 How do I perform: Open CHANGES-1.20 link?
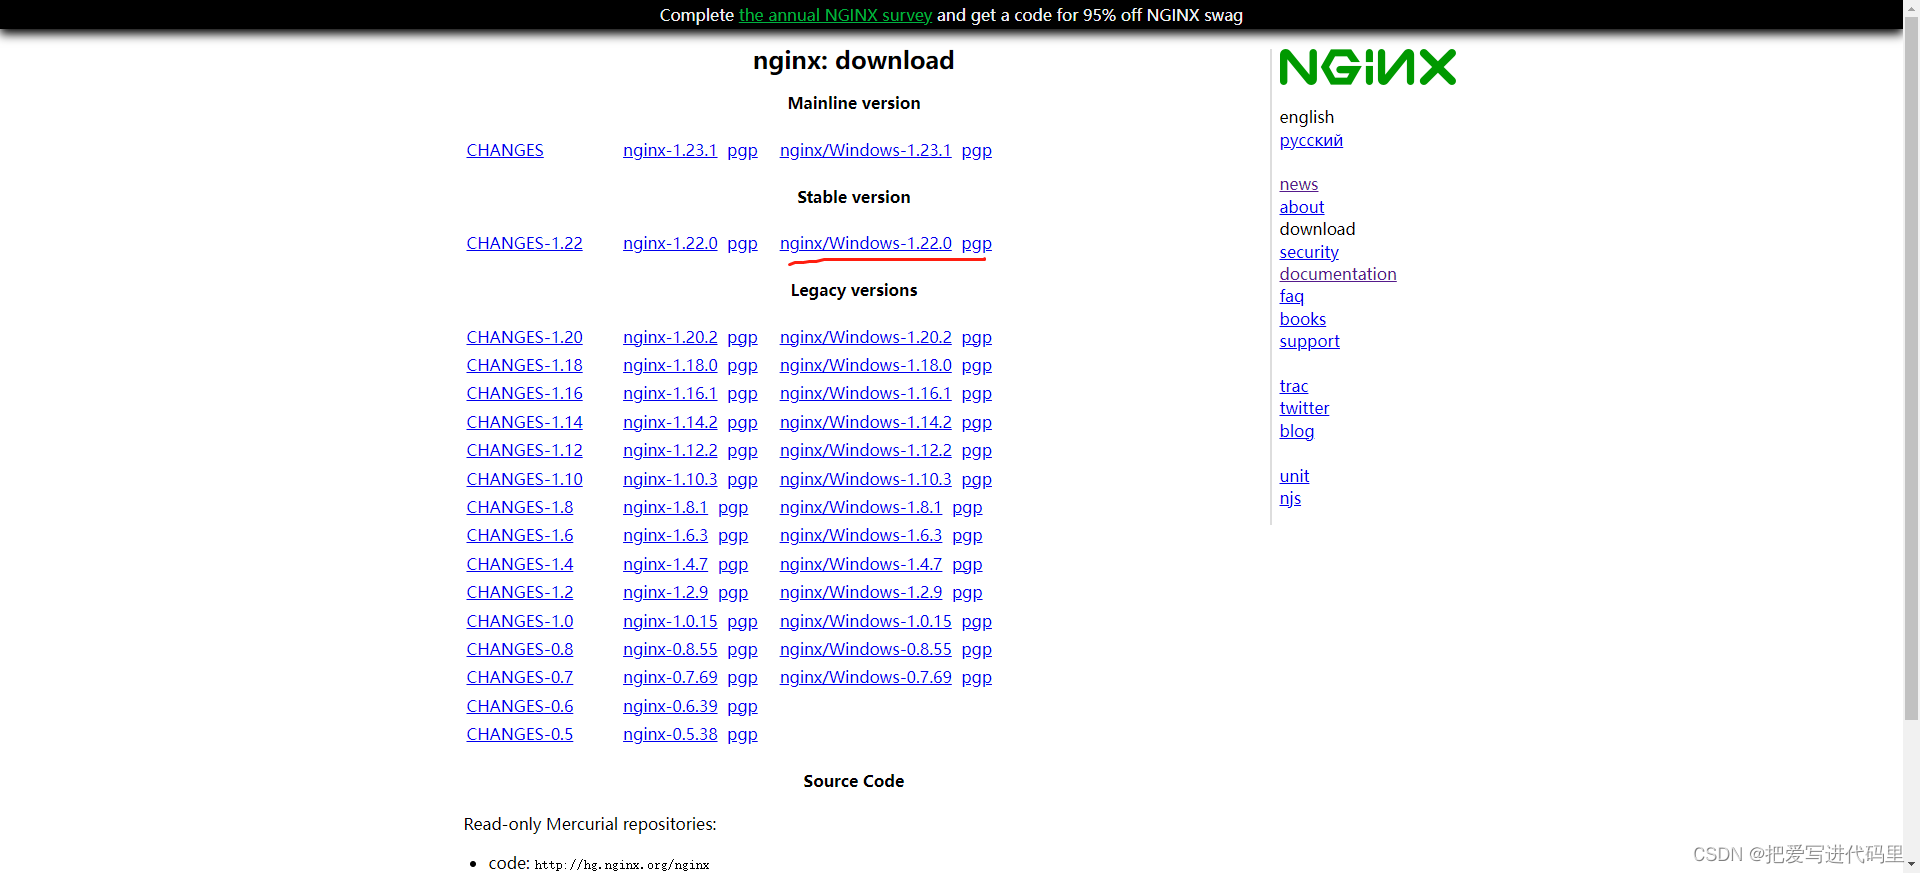[524, 337]
